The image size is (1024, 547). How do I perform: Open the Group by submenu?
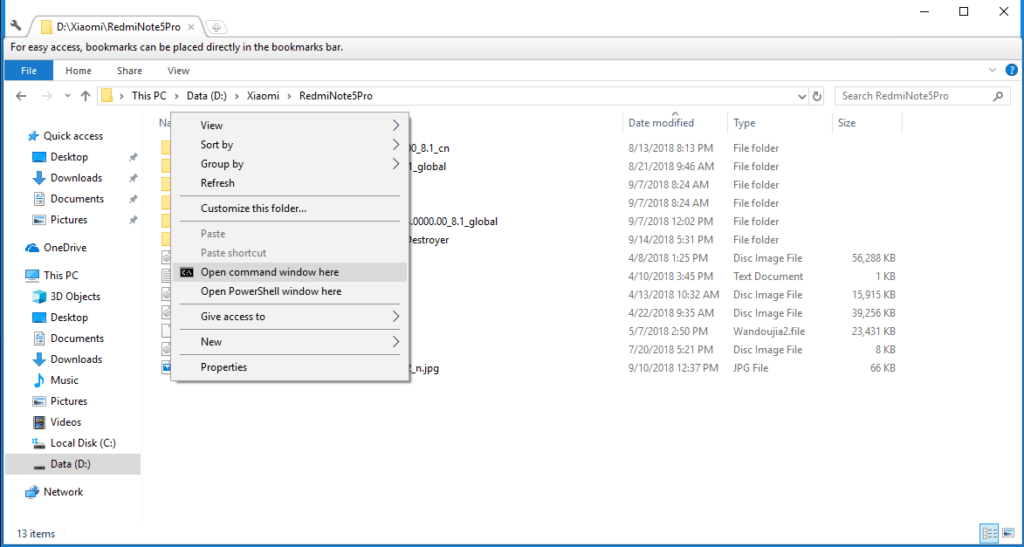click(290, 164)
